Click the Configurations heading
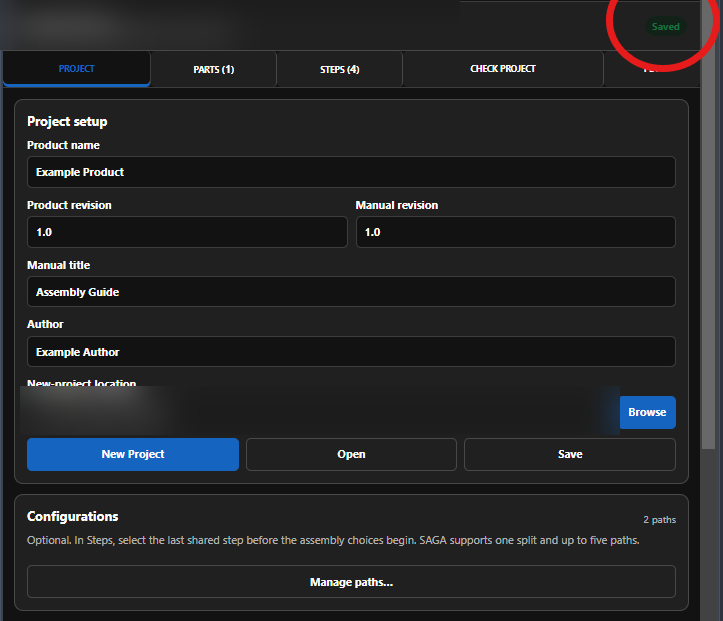The image size is (723, 621). point(72,516)
